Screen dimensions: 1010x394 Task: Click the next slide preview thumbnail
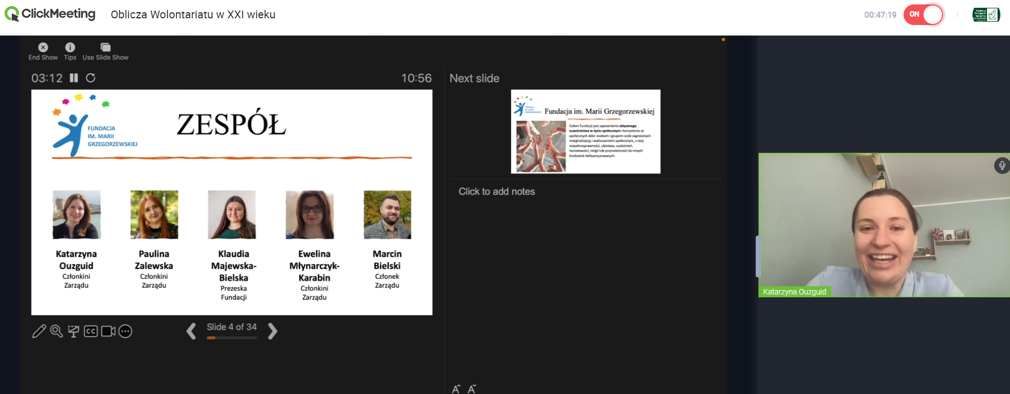tap(586, 131)
